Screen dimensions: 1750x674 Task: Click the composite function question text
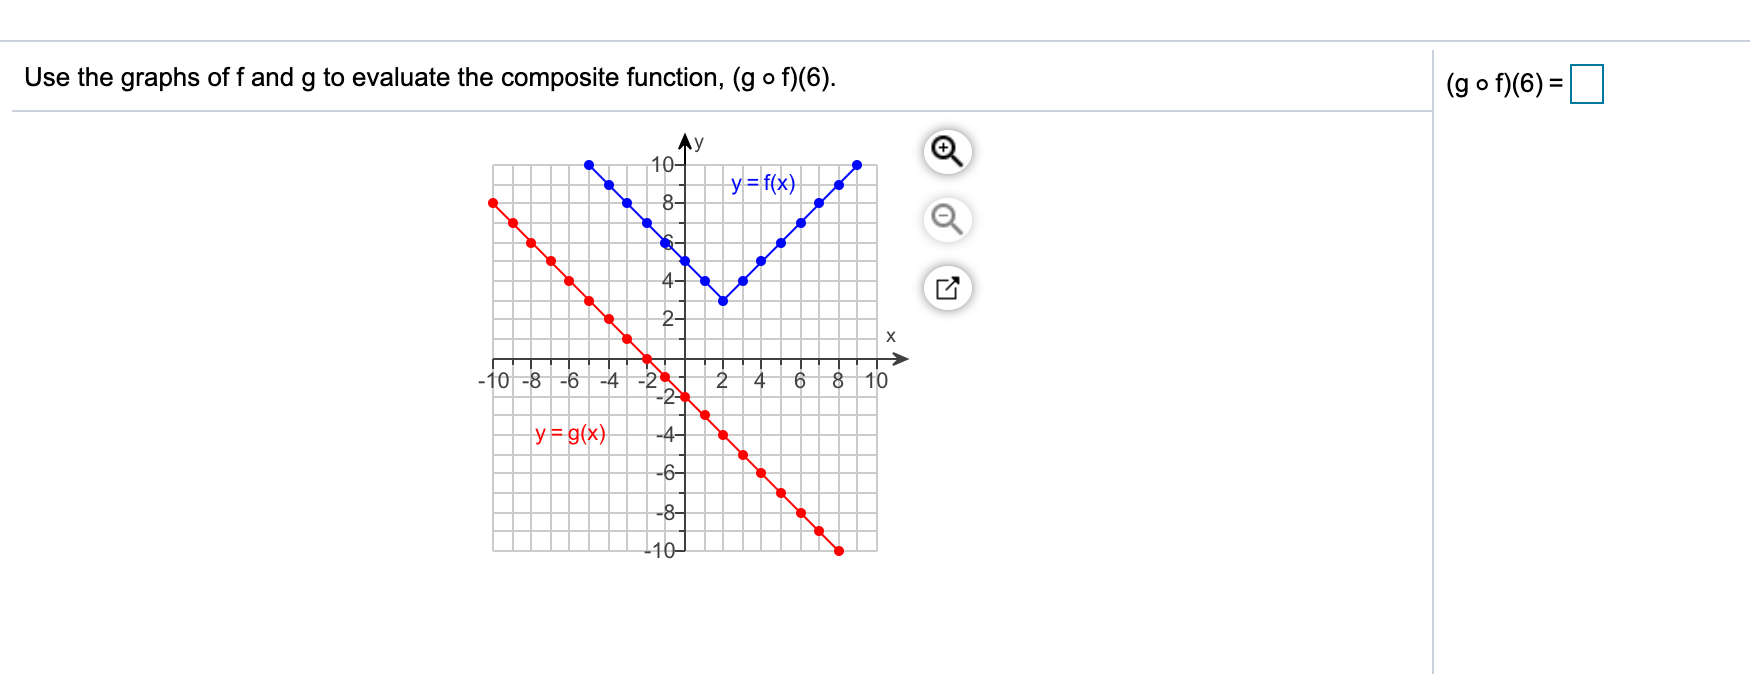pos(430,77)
